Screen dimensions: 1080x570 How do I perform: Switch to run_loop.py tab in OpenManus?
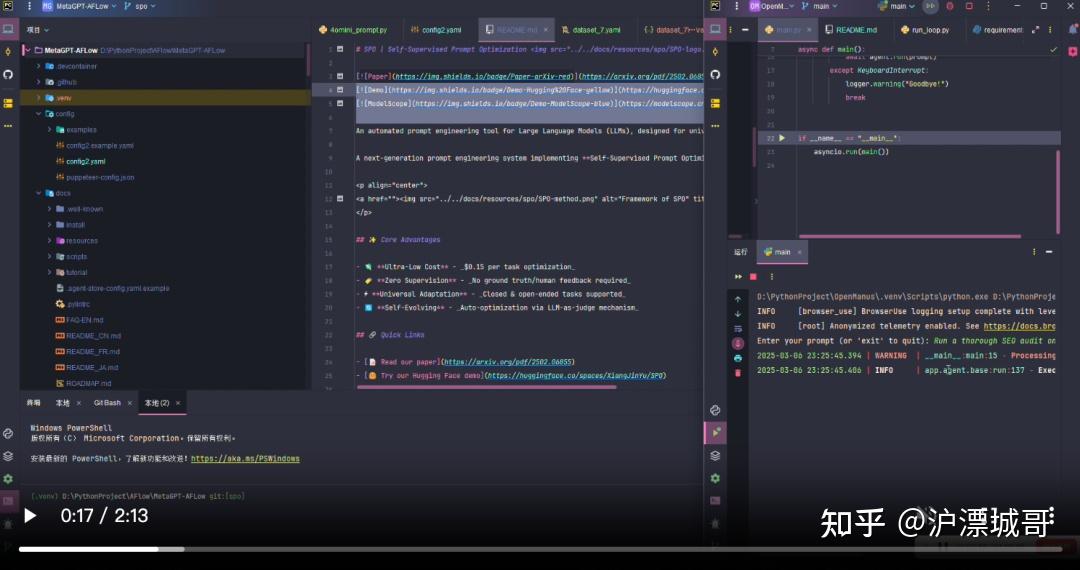point(924,30)
